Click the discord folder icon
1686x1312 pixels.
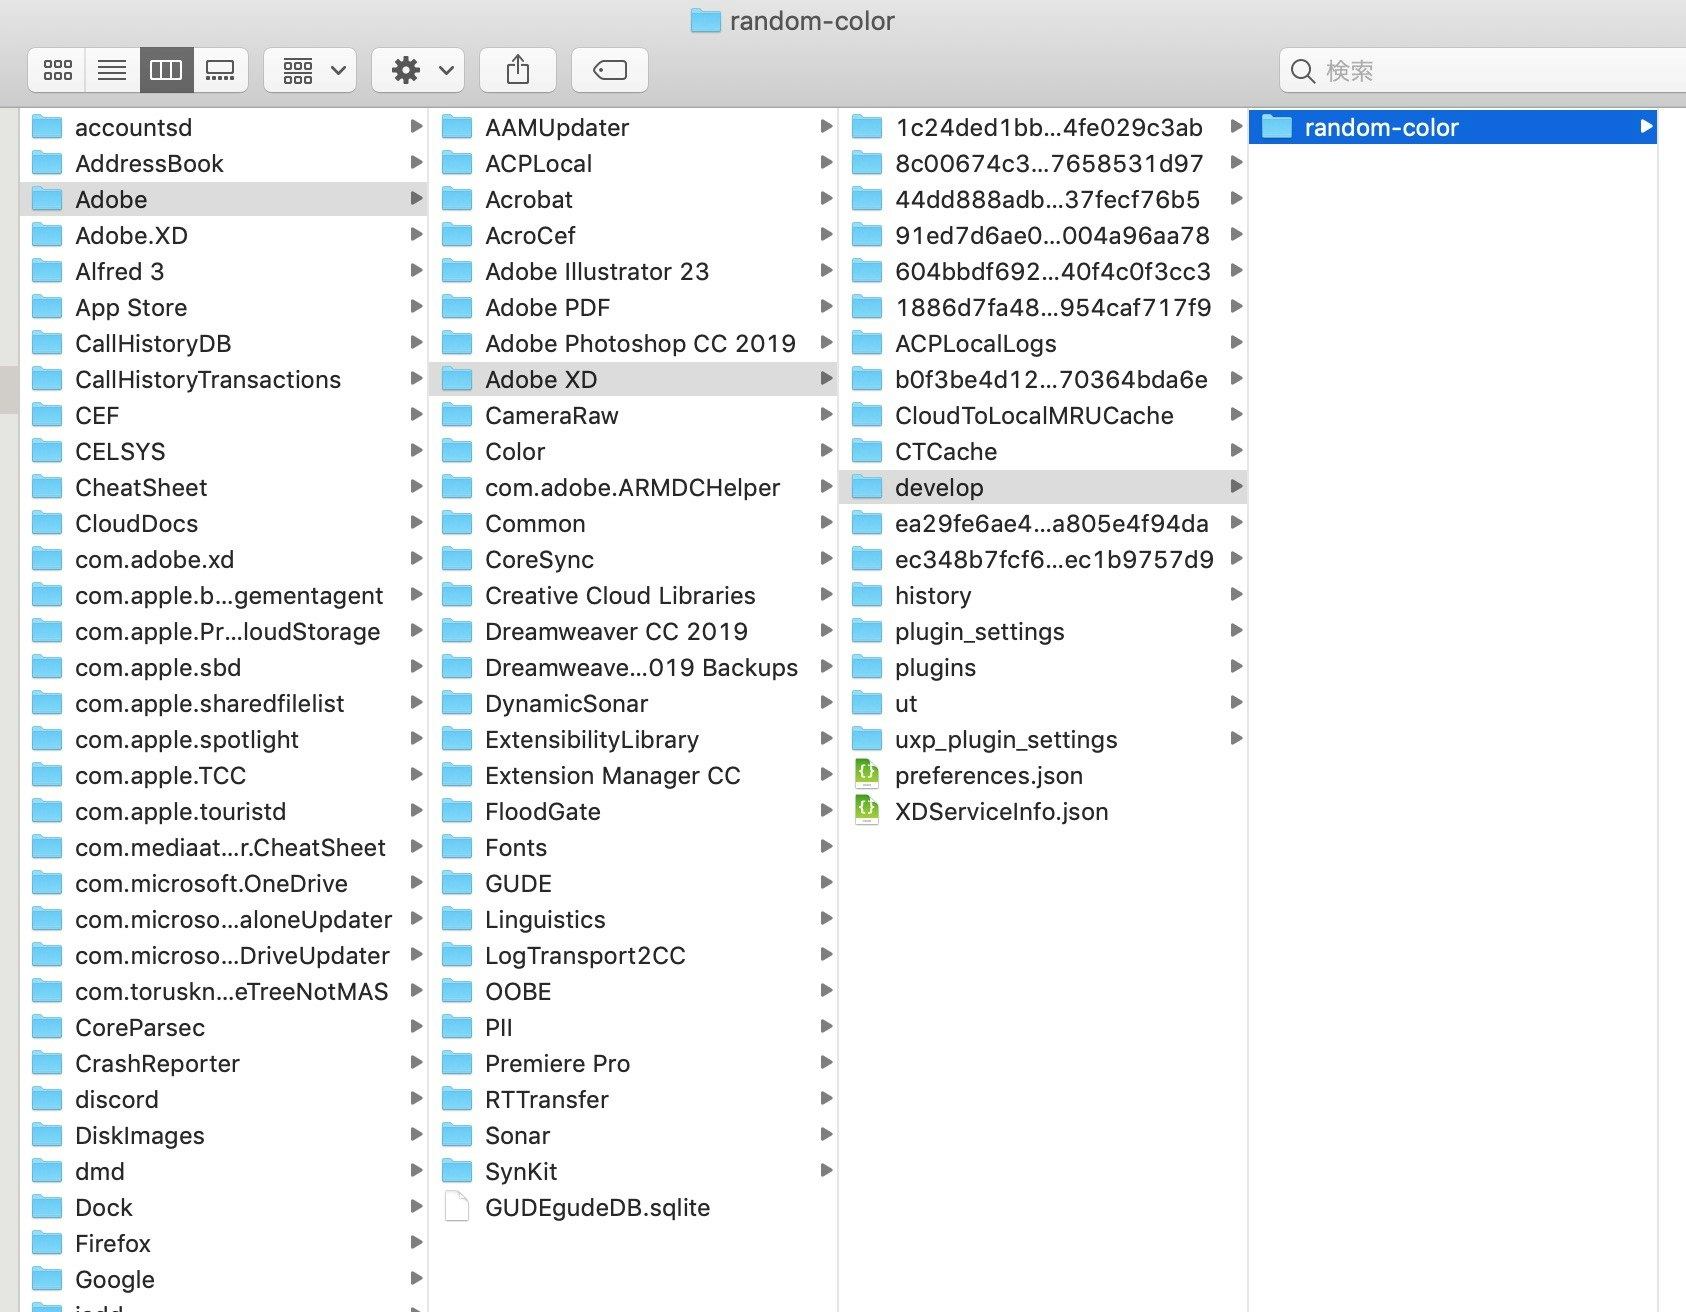coord(47,1099)
